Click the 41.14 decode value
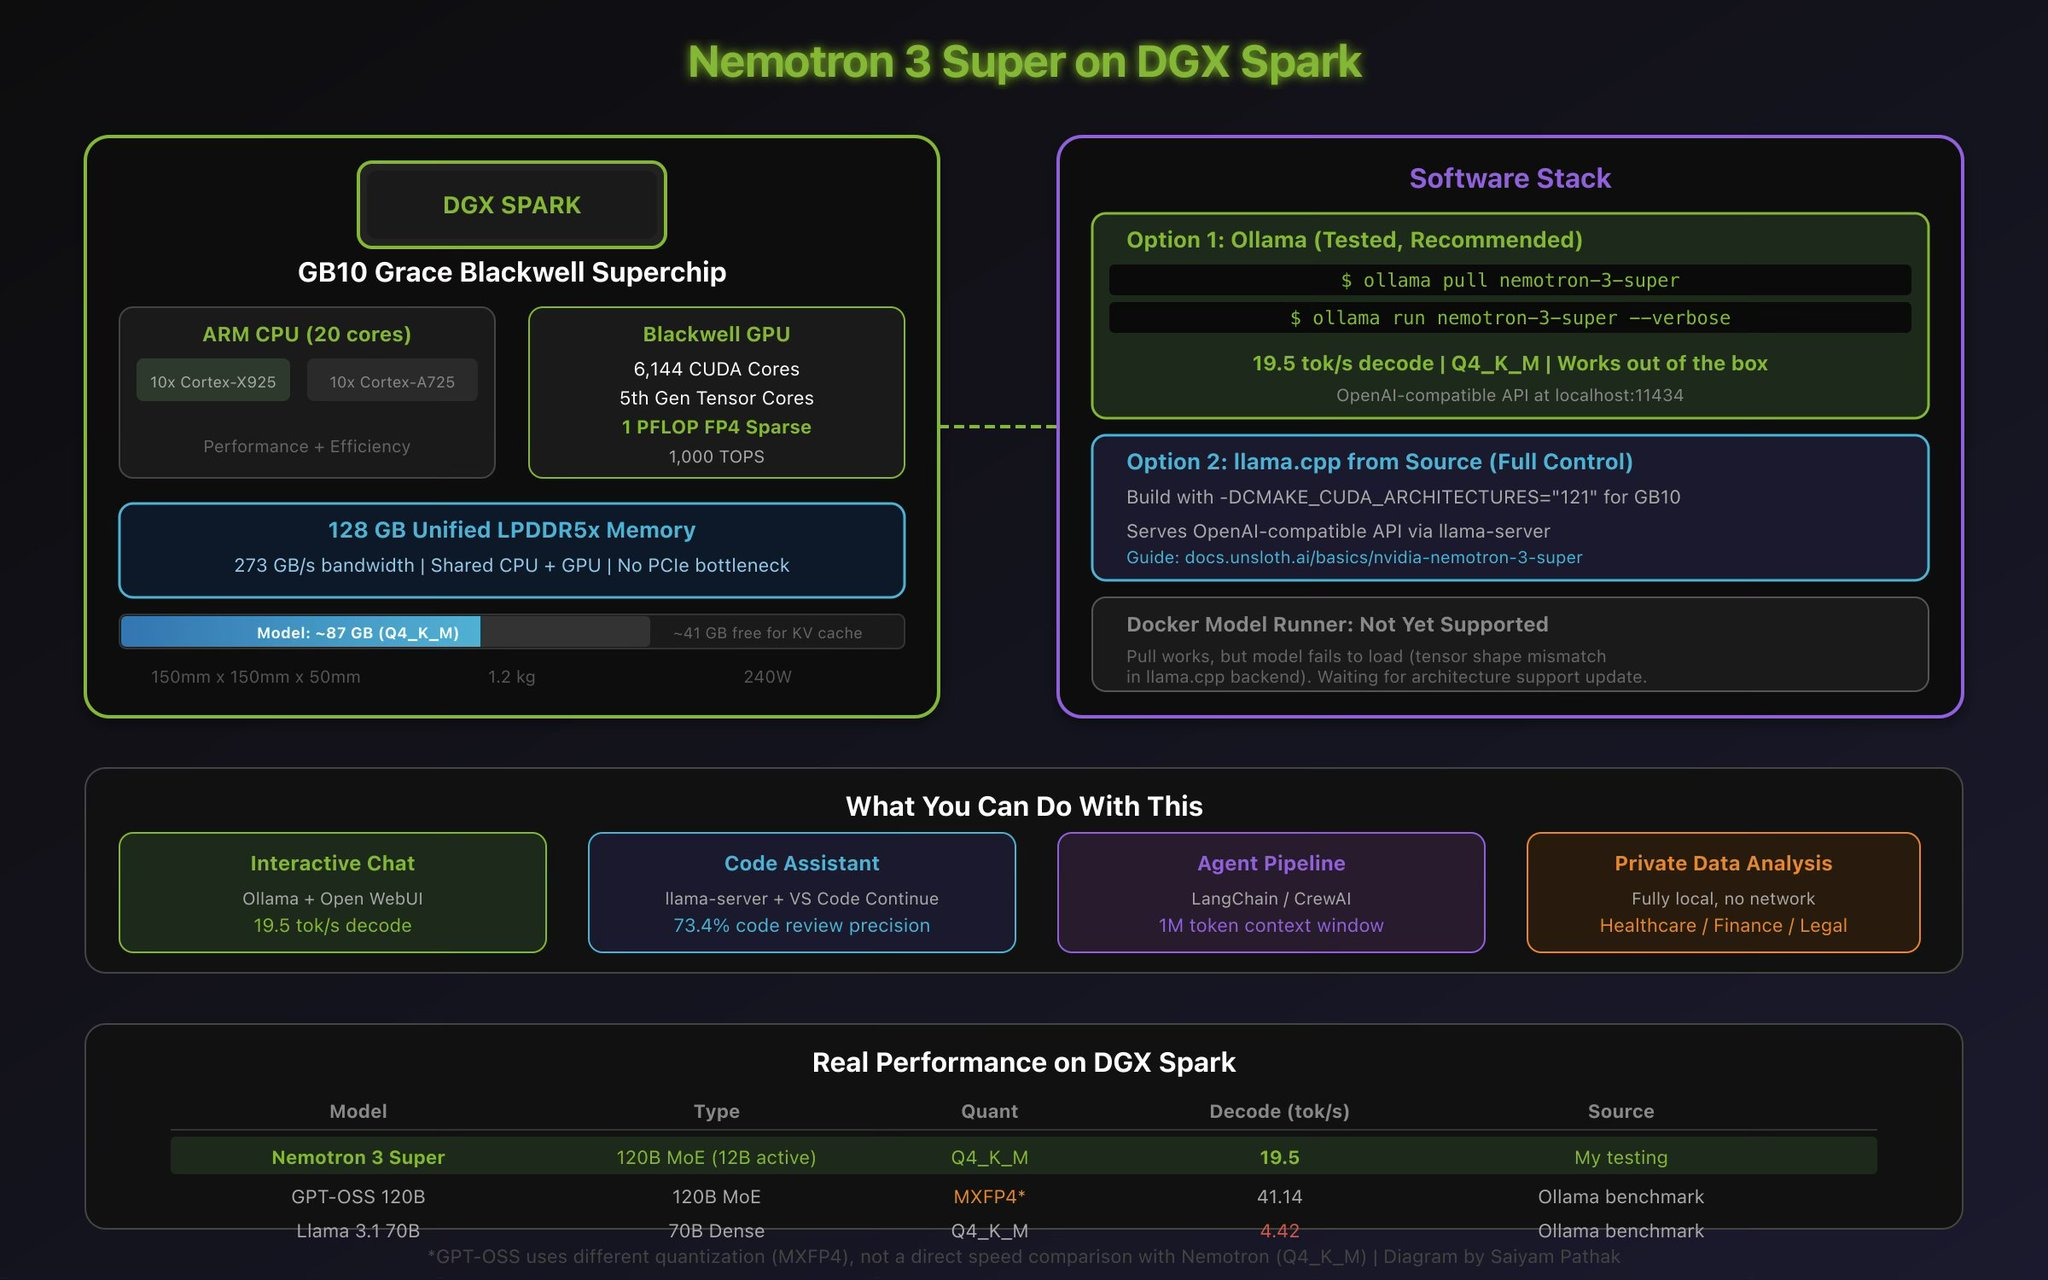The width and height of the screenshot is (2048, 1280). coord(1279,1196)
